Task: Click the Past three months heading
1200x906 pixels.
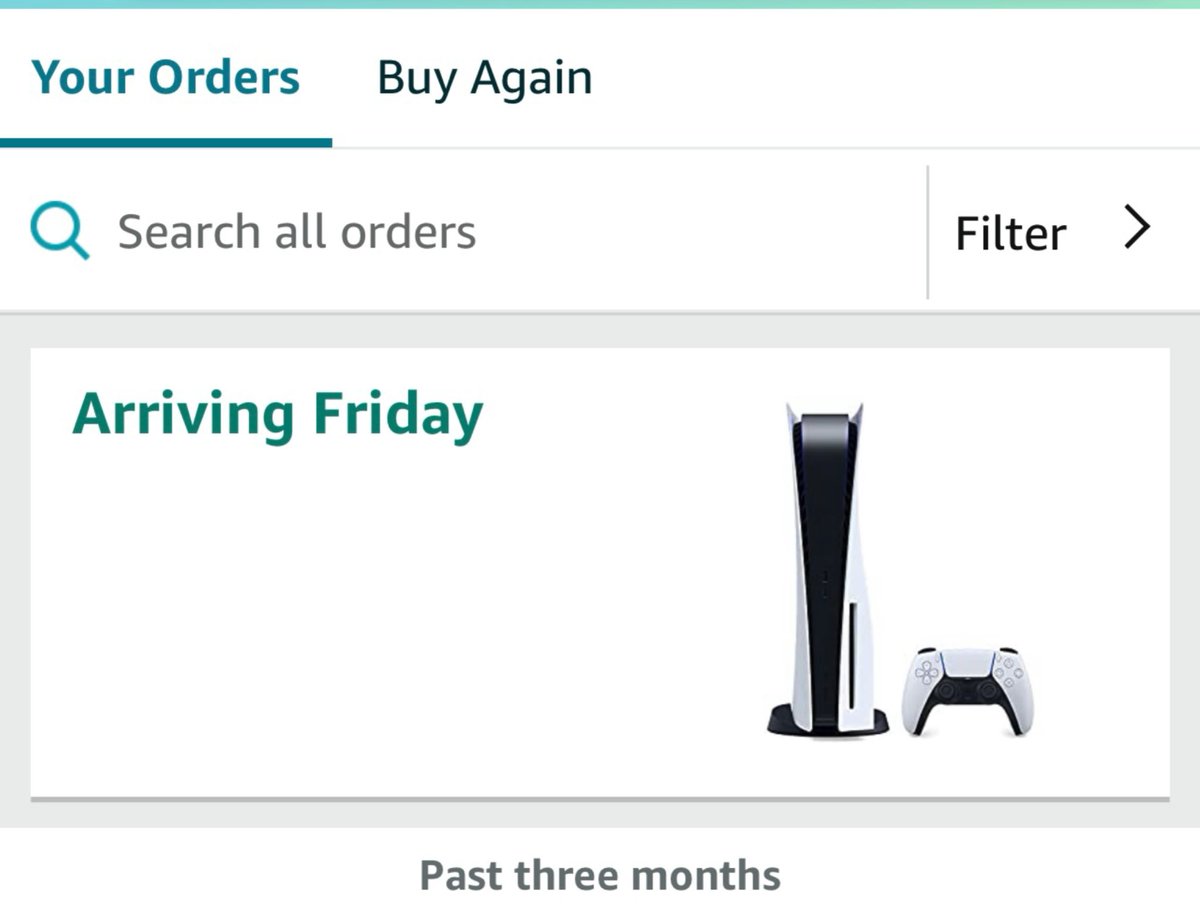Action: tap(600, 875)
